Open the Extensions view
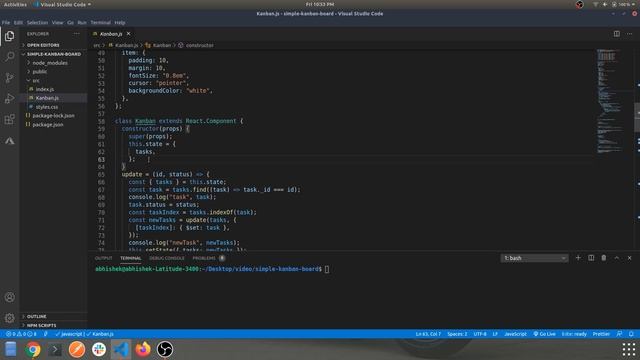The width and height of the screenshot is (640, 360). coord(9,120)
